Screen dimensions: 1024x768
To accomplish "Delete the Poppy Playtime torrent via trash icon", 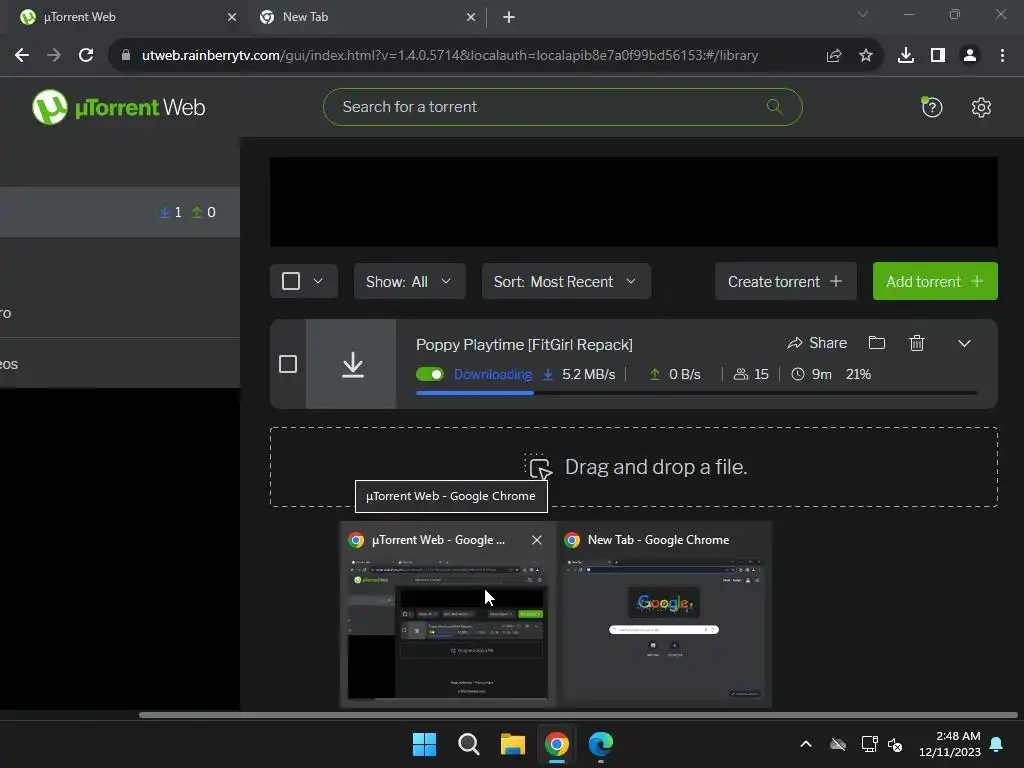I will (917, 343).
